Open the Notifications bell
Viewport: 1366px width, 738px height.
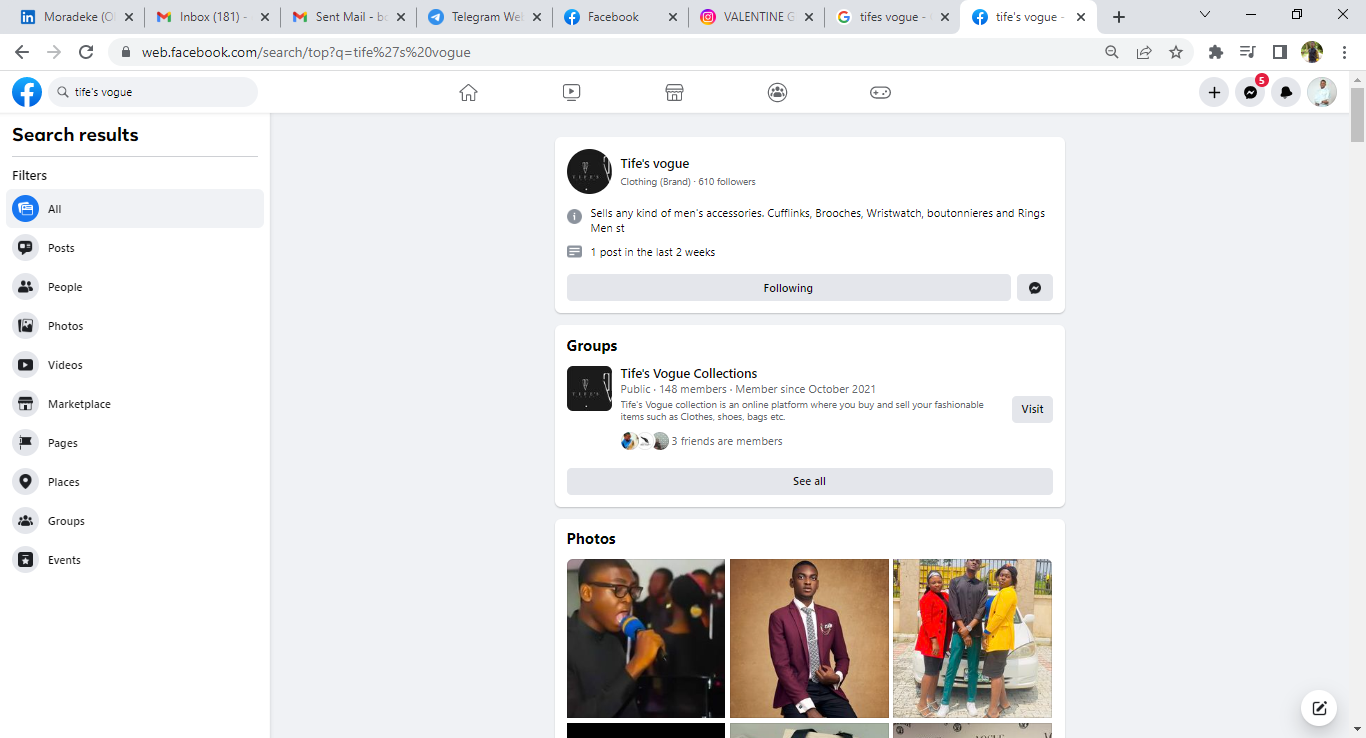coord(1286,92)
